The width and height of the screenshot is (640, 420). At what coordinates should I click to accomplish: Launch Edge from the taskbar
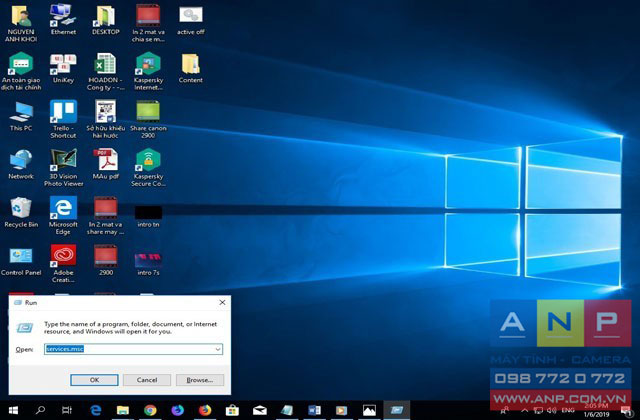tap(96, 410)
